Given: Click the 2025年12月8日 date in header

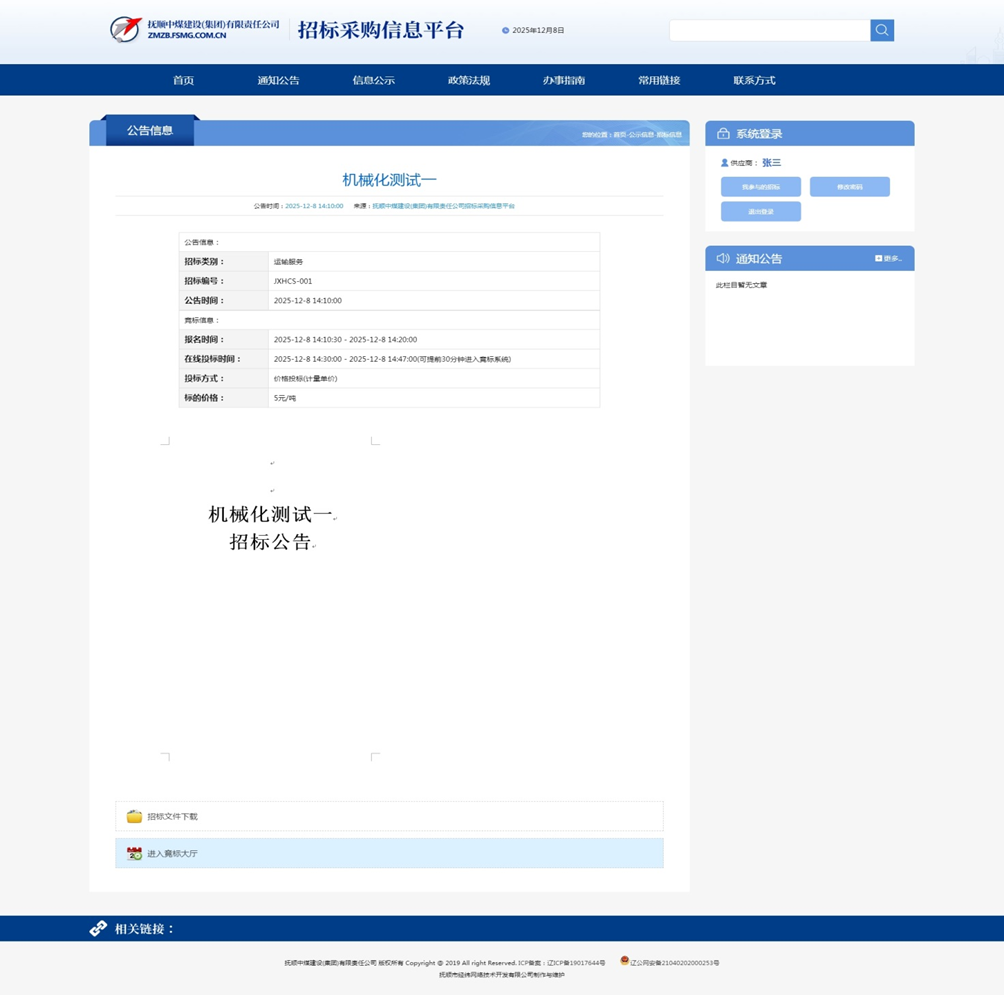Looking at the screenshot, I should [538, 30].
